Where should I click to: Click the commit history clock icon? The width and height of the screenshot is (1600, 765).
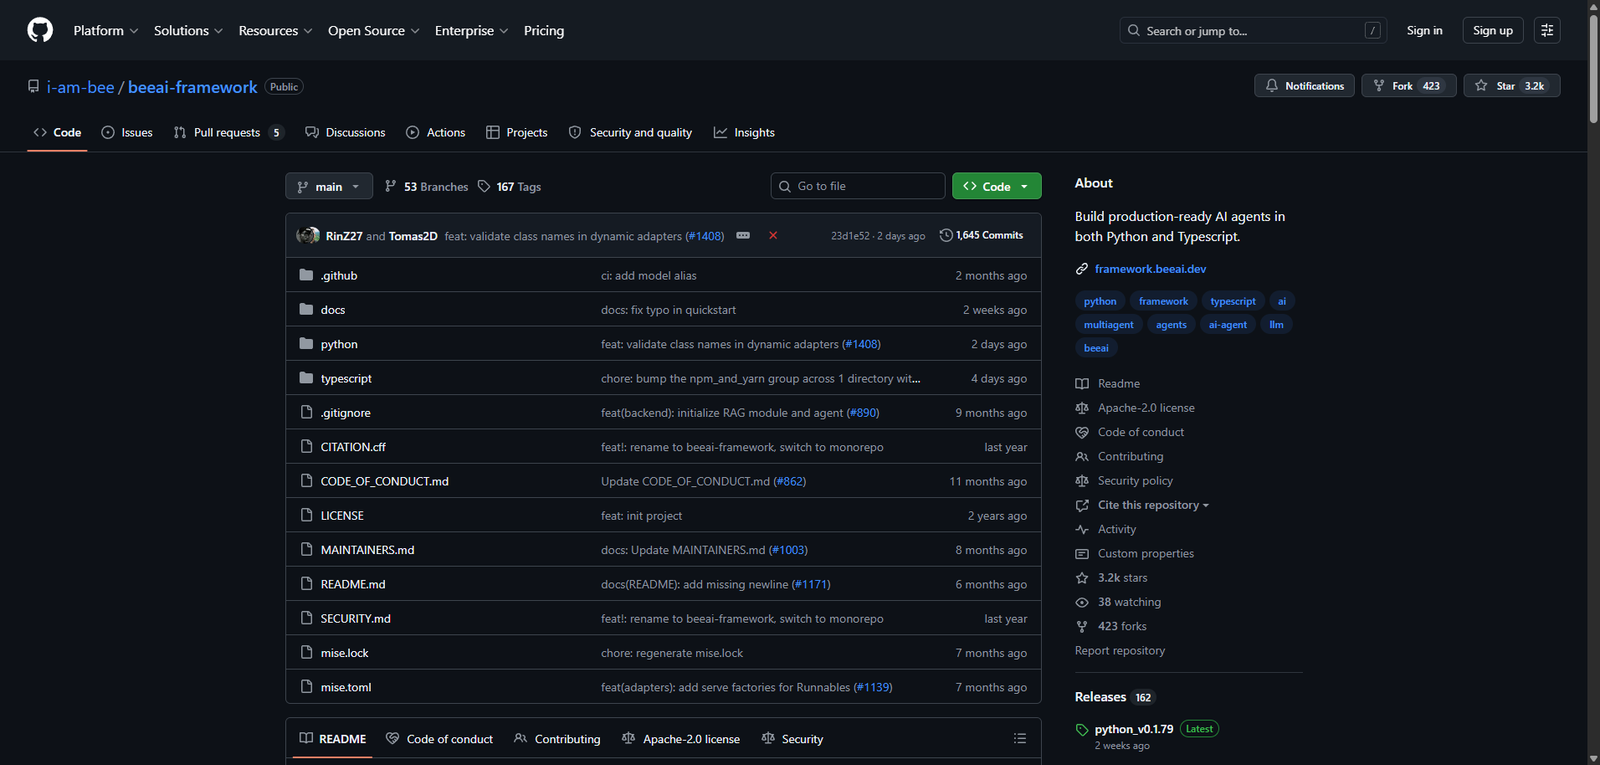[946, 236]
